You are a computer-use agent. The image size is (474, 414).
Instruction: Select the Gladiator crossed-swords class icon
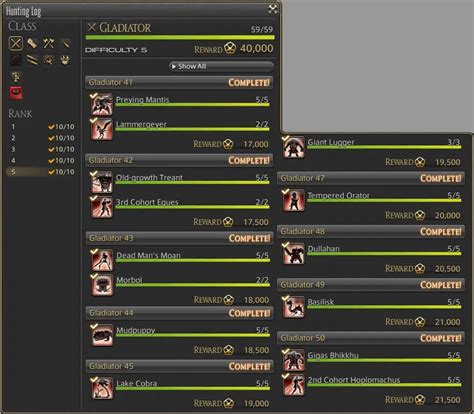[16, 43]
